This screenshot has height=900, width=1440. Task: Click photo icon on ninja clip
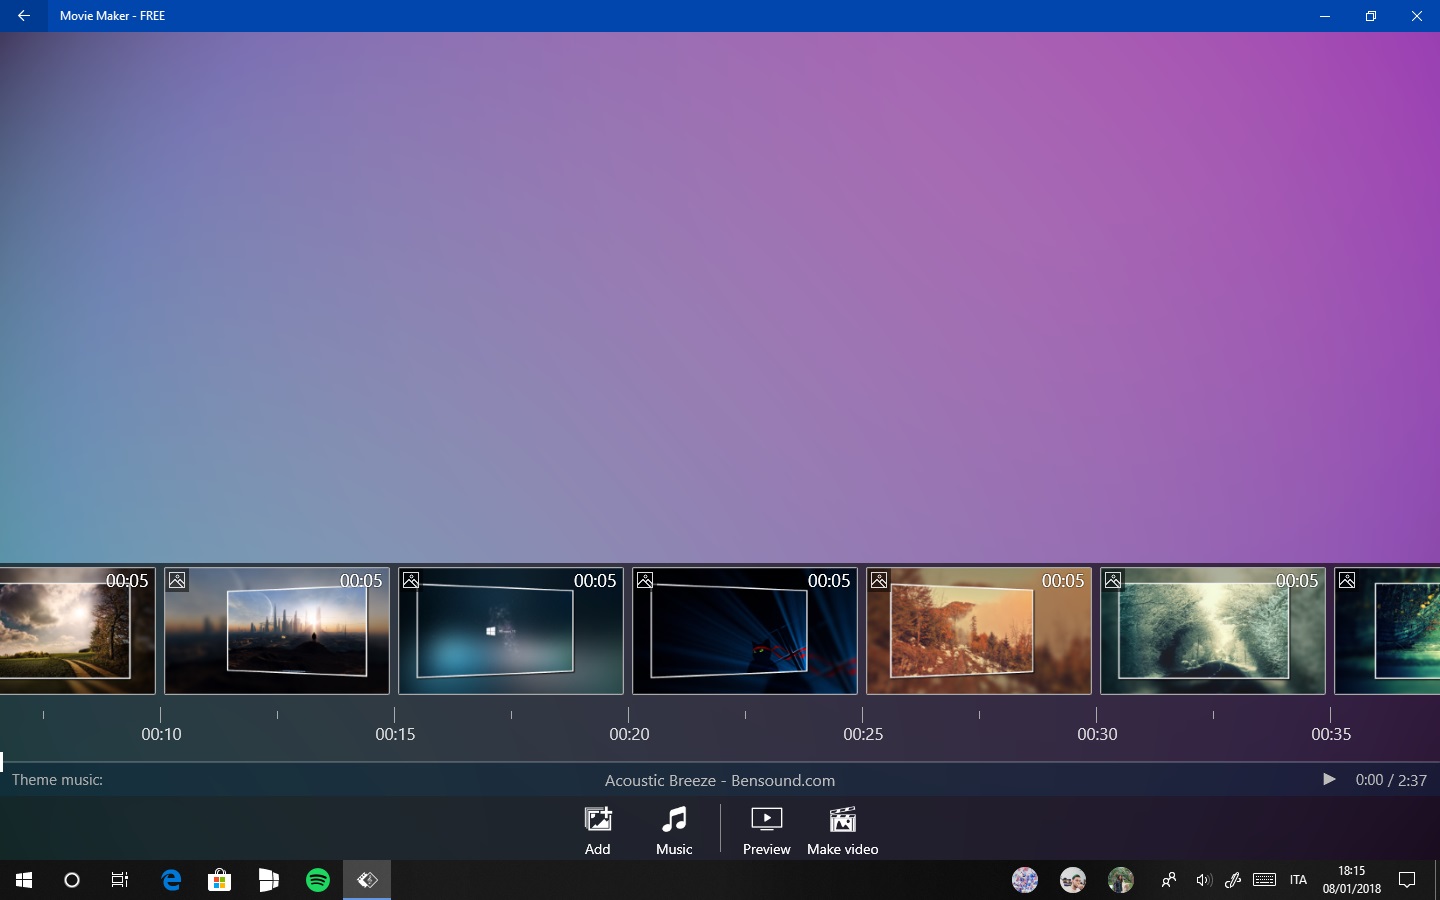[645, 580]
